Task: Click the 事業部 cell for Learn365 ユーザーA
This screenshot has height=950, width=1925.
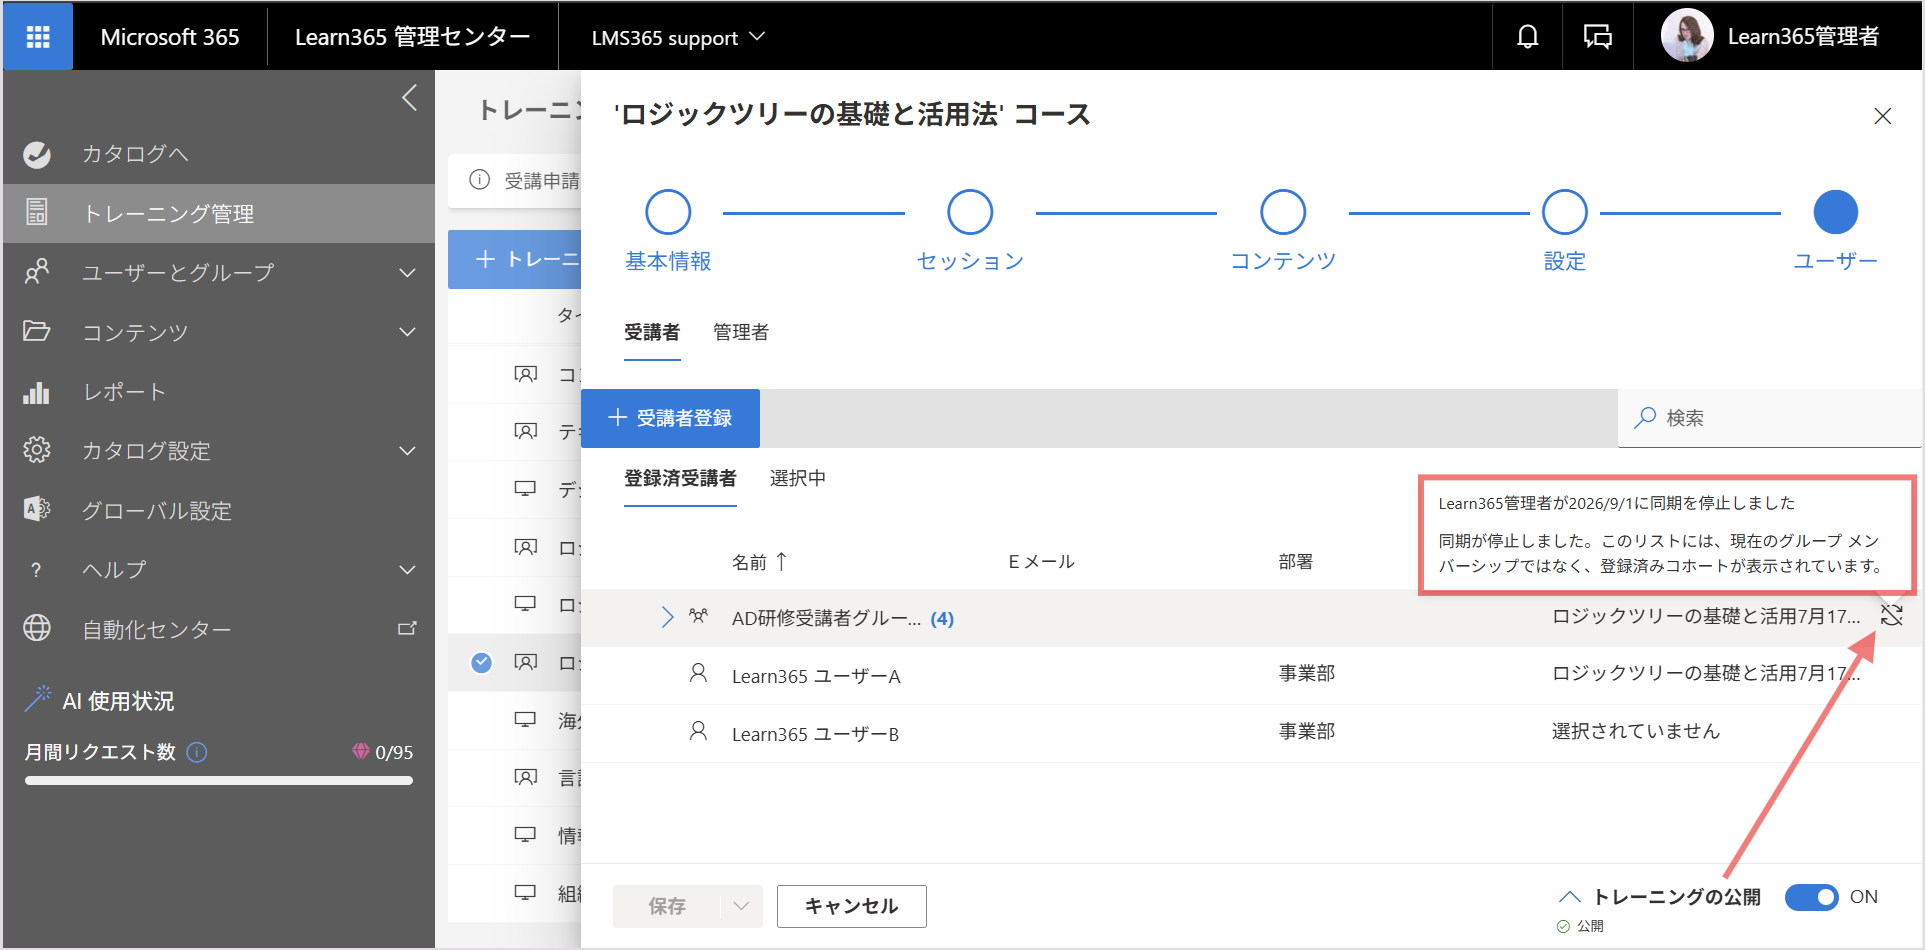Action: [1307, 673]
